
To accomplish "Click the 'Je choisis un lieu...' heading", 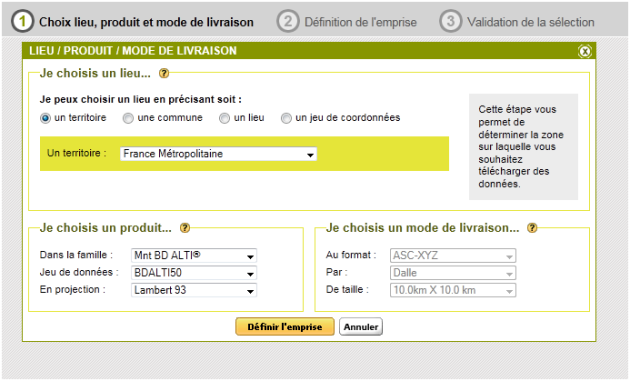I will 95,73.
